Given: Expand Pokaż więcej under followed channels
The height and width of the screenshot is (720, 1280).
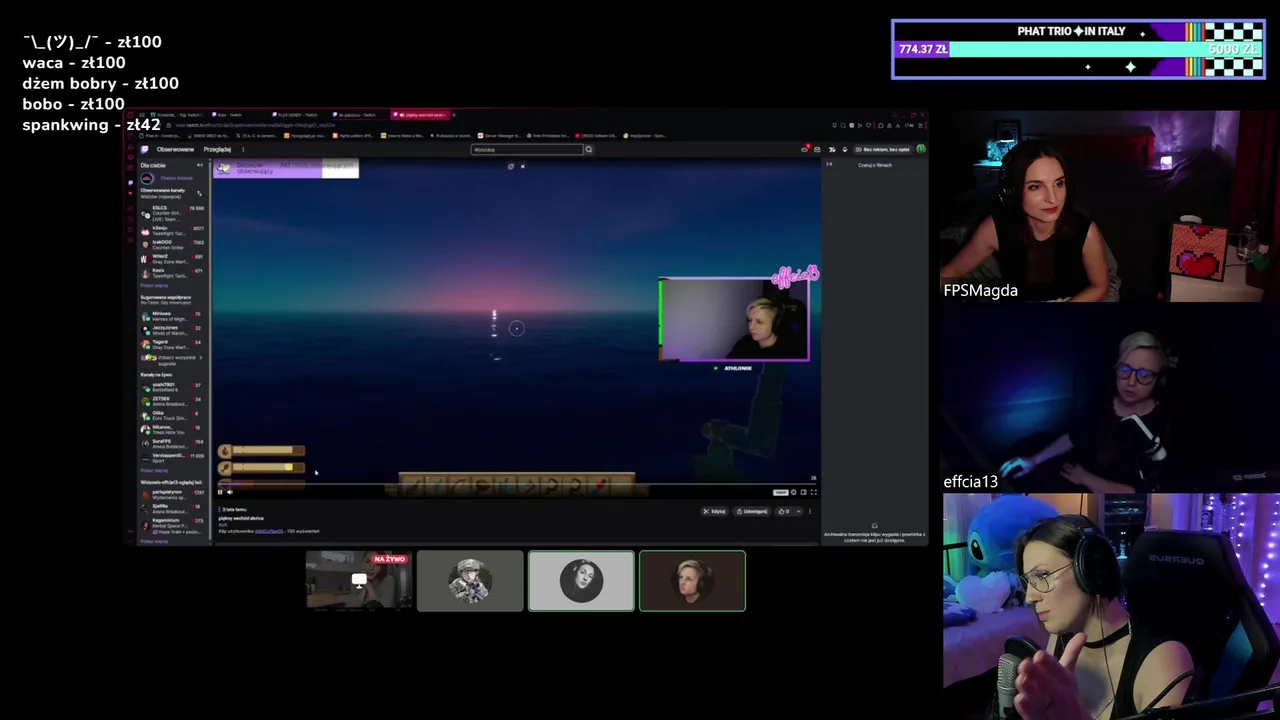Looking at the screenshot, I should (154, 285).
